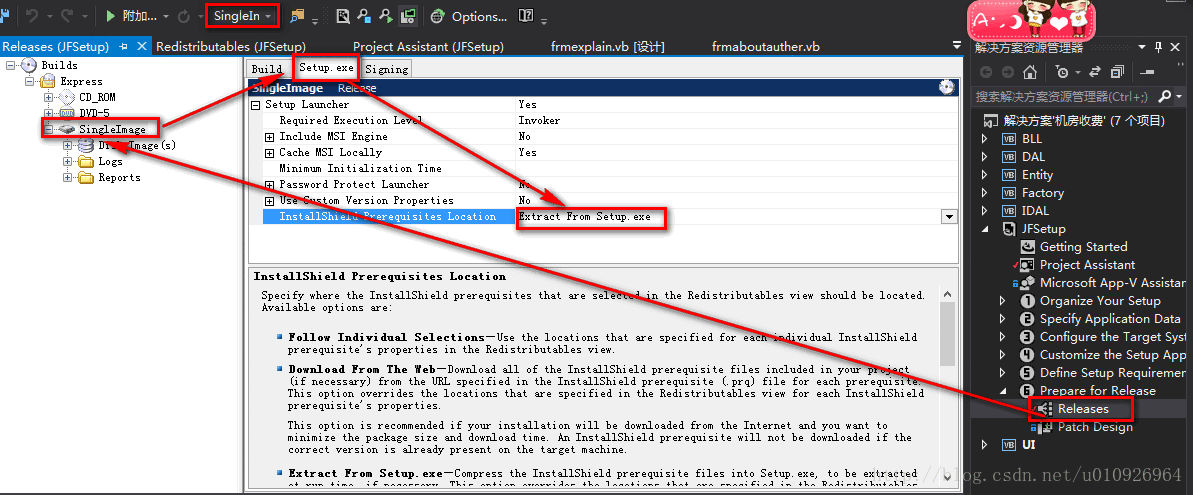Select the Factory project
Viewport: 1193px width, 495px height.
tap(1042, 193)
